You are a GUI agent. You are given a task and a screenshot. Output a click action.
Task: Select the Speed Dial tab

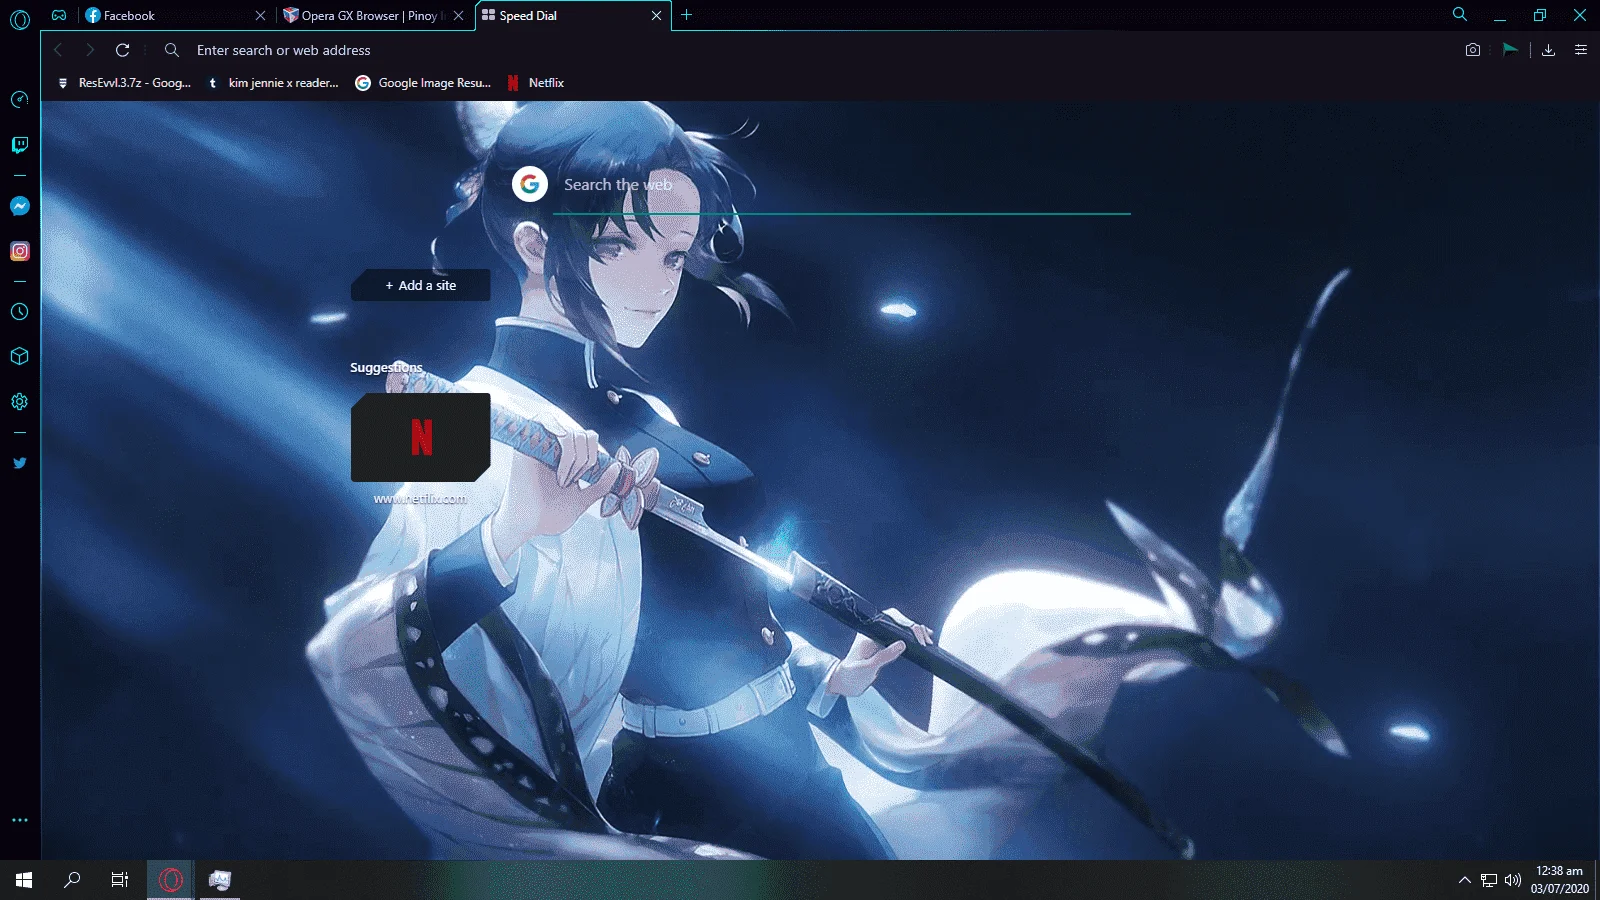click(572, 16)
